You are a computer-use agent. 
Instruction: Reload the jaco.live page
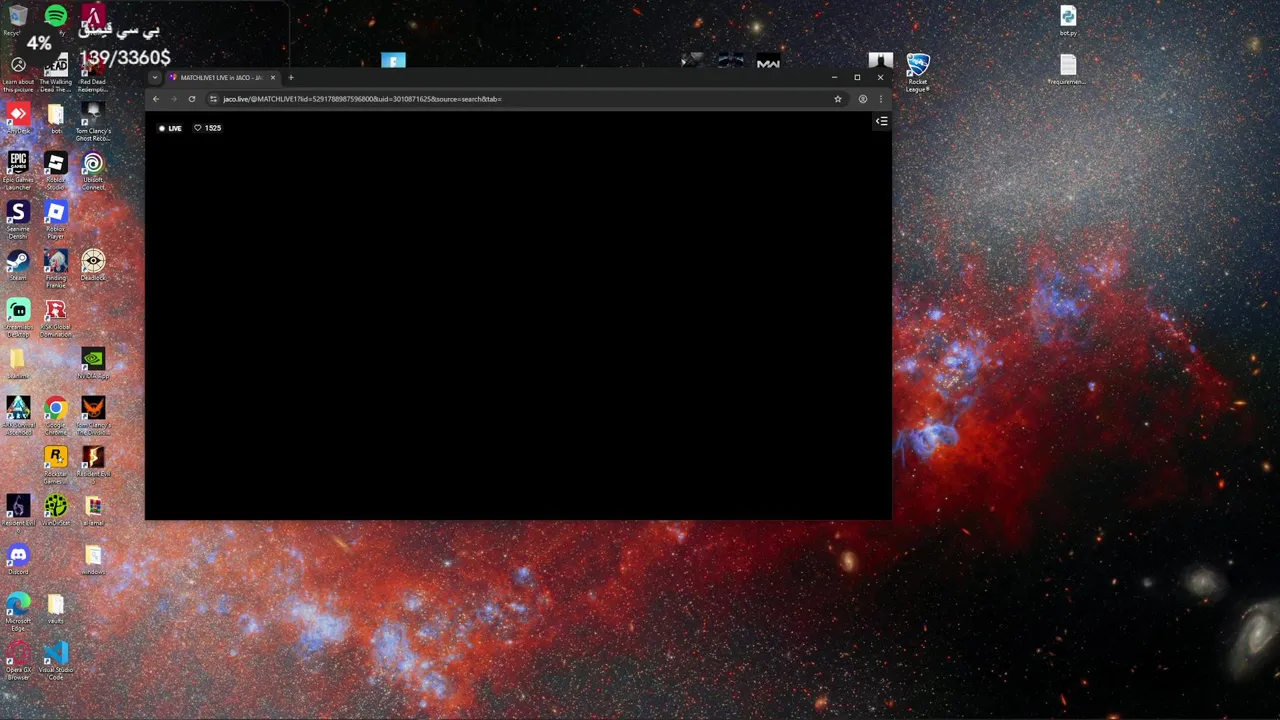tap(192, 99)
